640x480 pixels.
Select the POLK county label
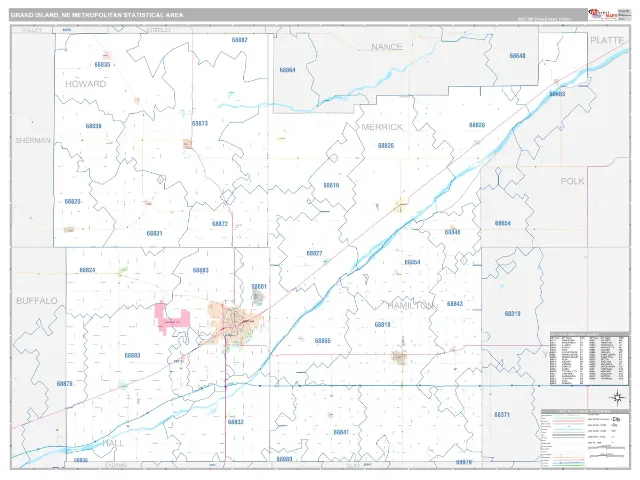click(572, 181)
